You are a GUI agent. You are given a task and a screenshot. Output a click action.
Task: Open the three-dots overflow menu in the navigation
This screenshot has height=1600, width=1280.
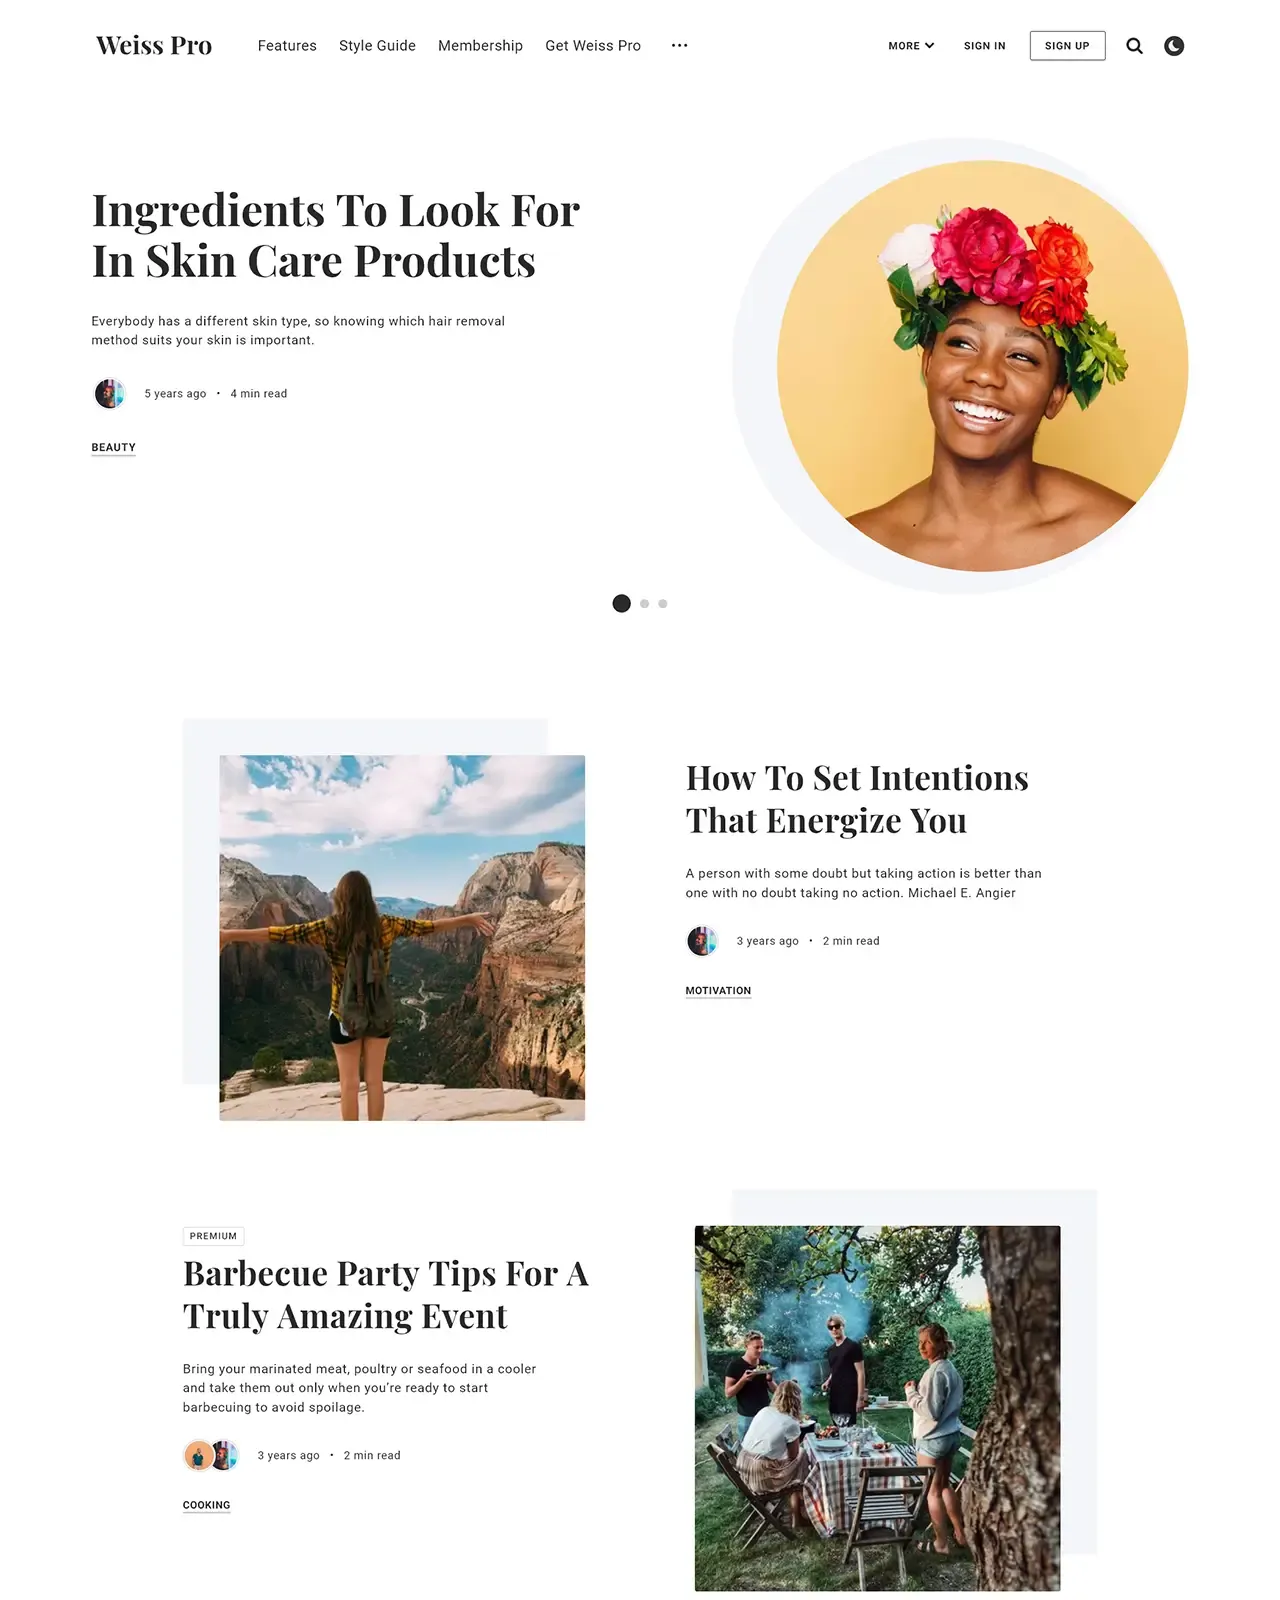680,46
